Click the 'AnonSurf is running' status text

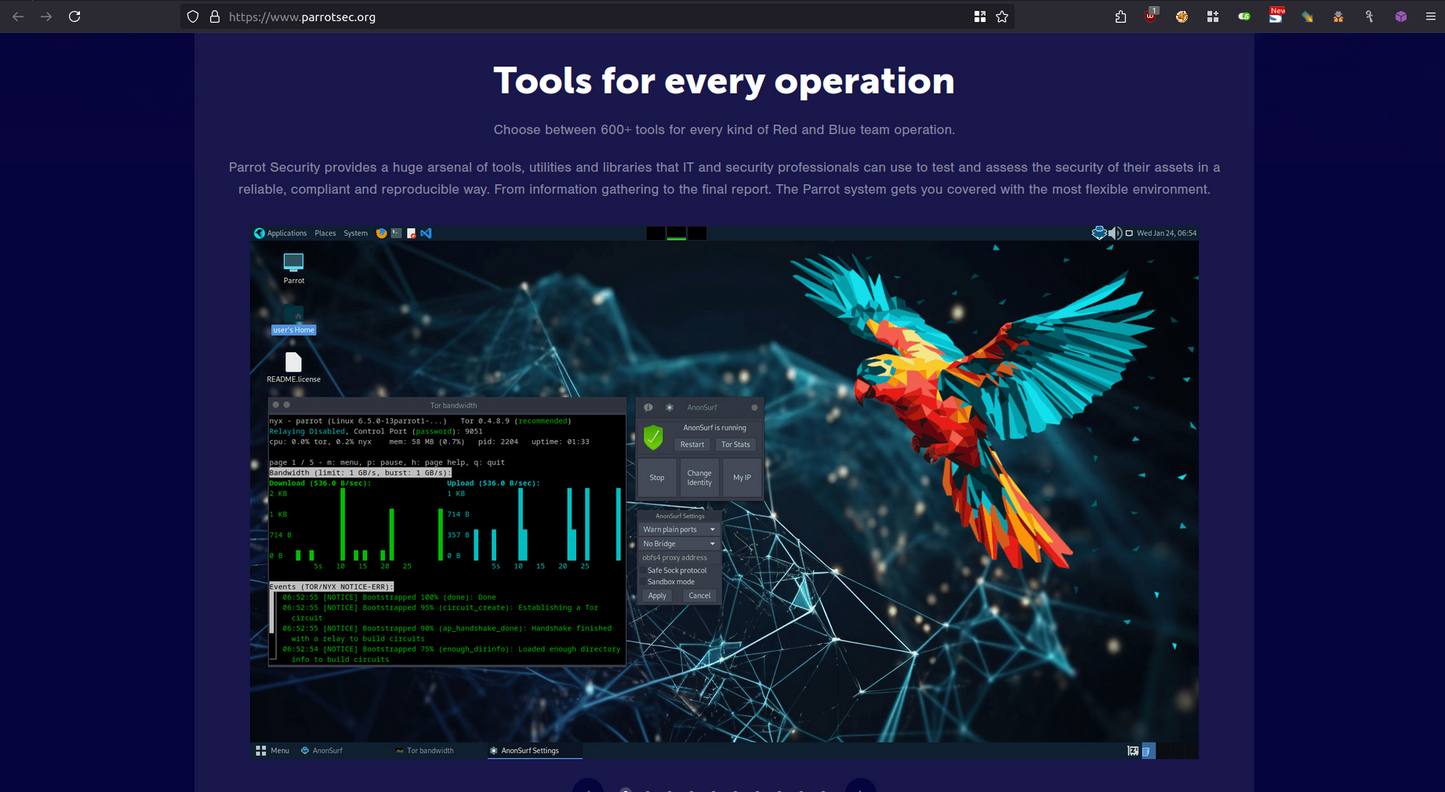(714, 427)
